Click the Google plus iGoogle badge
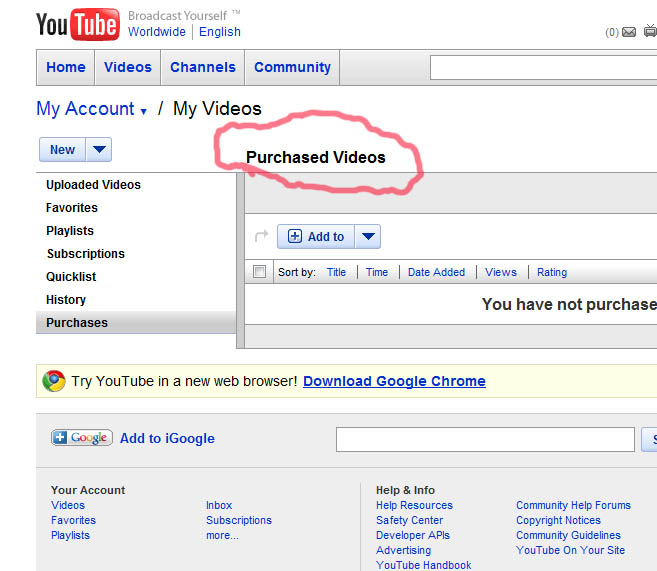Image resolution: width=657 pixels, height=571 pixels. coord(82,438)
